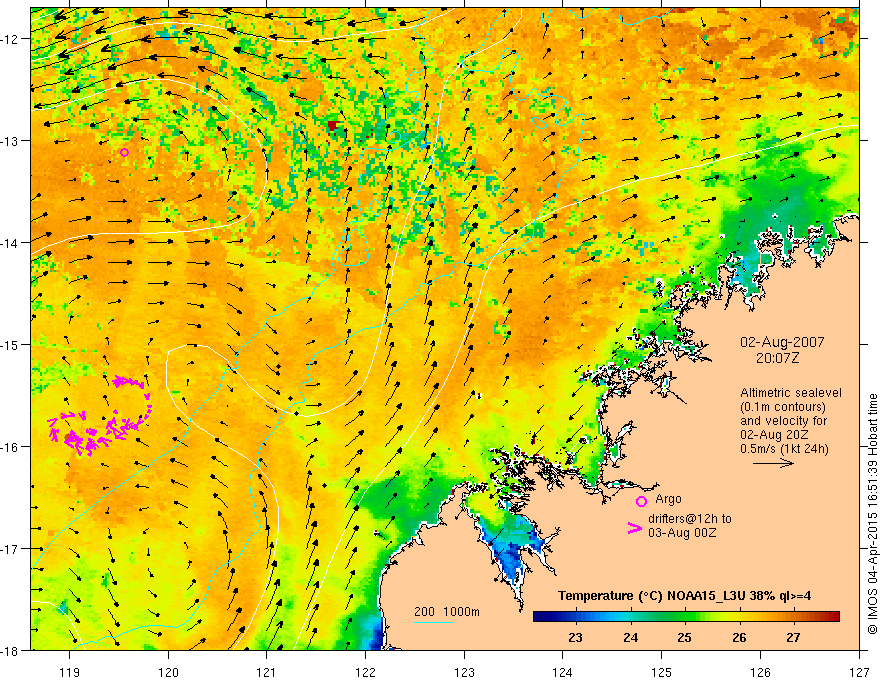Click the '23' color bar tick label

pyautogui.click(x=575, y=638)
